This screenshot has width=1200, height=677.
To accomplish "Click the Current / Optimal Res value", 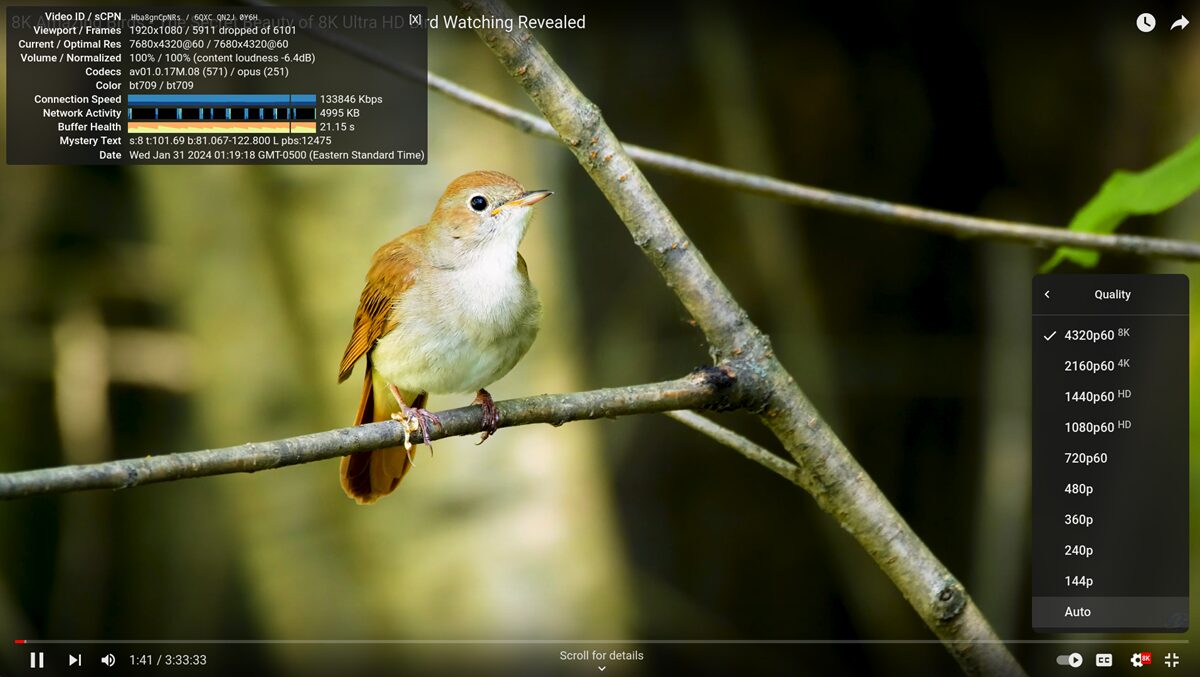I will 209,44.
